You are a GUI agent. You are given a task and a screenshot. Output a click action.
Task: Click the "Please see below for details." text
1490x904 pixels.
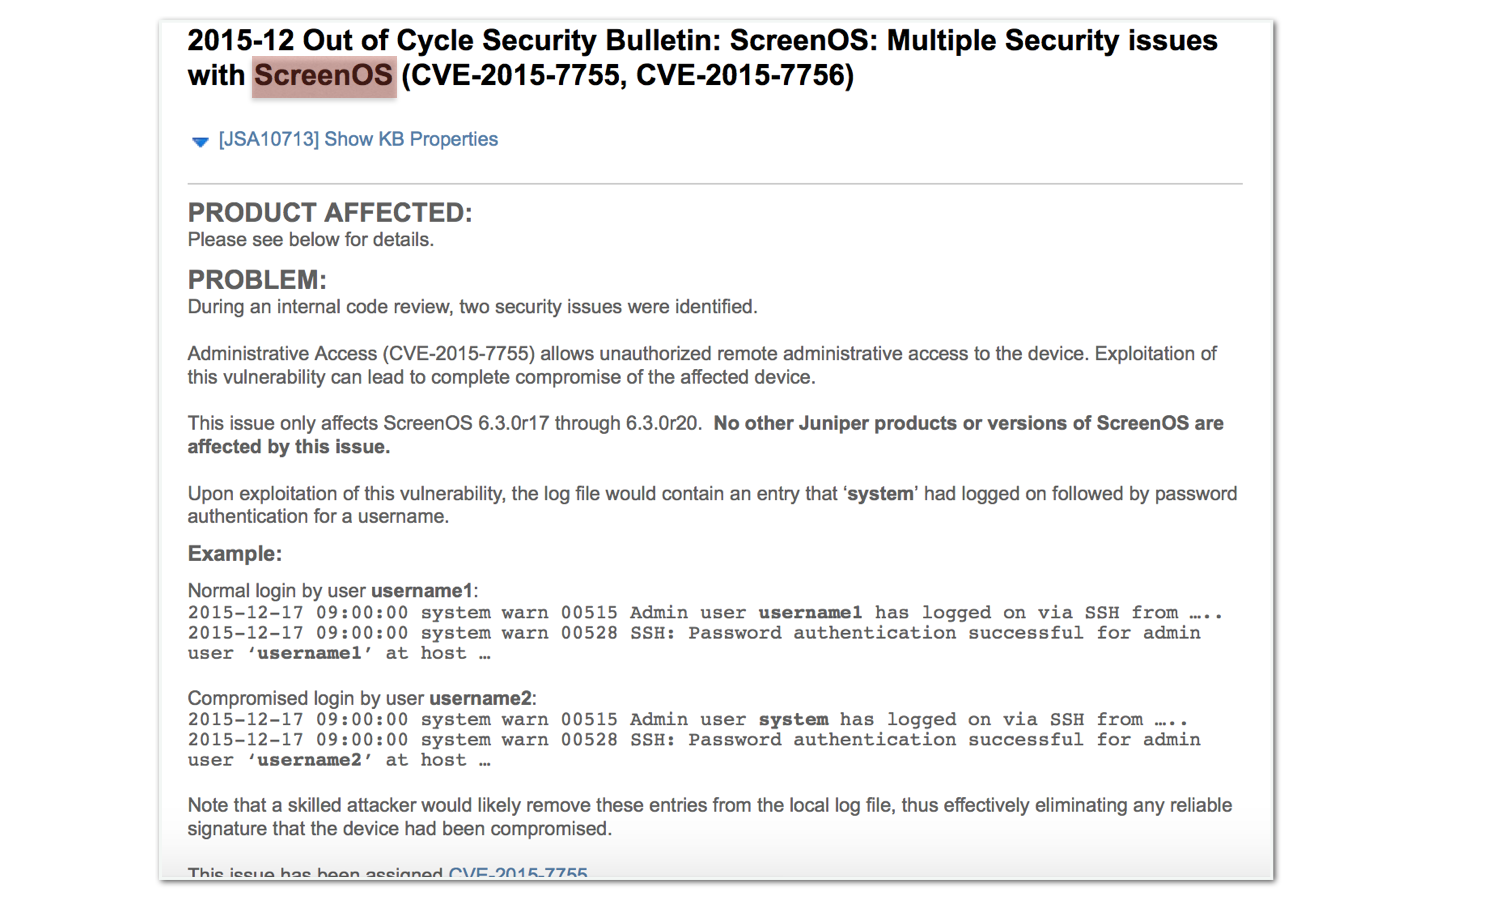(311, 240)
